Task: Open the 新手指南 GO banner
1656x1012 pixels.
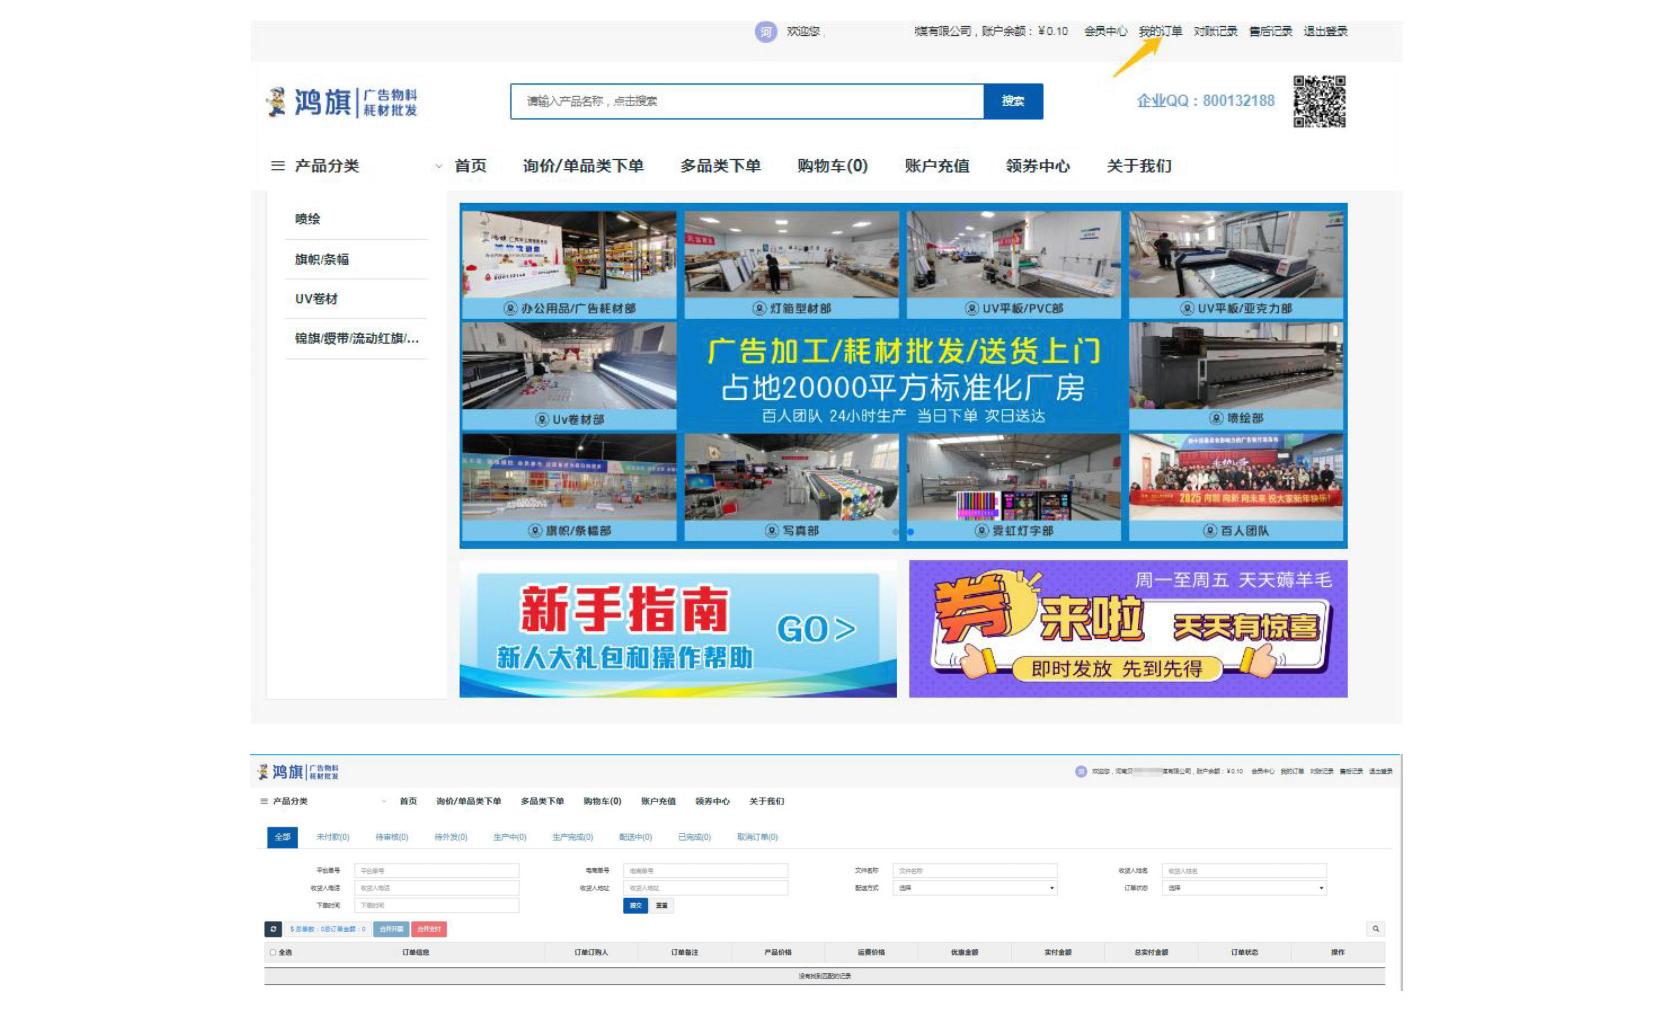Action: pyautogui.click(x=677, y=628)
